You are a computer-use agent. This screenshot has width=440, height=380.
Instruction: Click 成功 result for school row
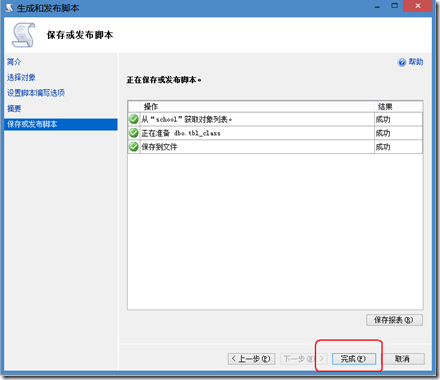[383, 119]
